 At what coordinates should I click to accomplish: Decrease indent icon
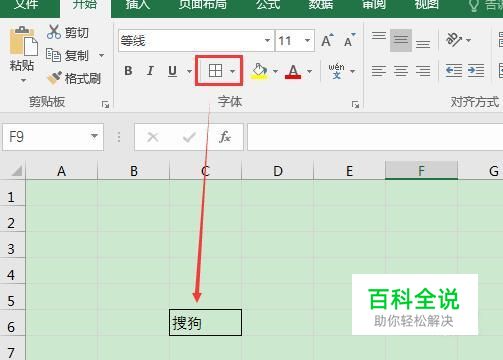454,71
